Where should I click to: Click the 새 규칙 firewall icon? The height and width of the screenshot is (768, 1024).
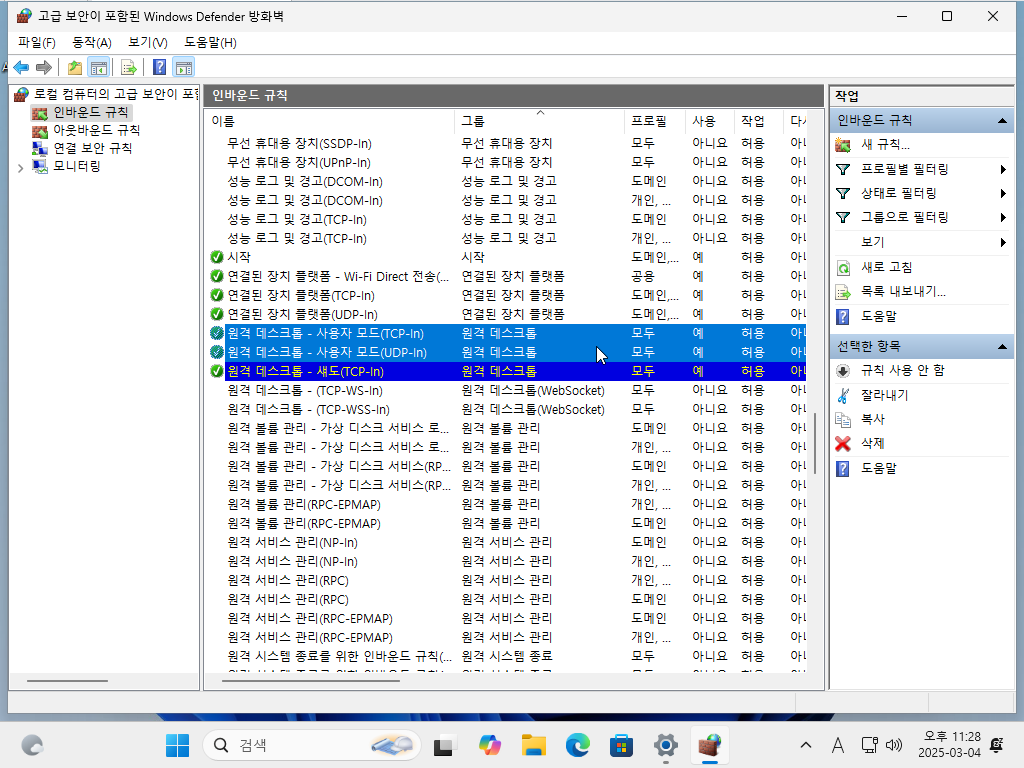click(843, 145)
